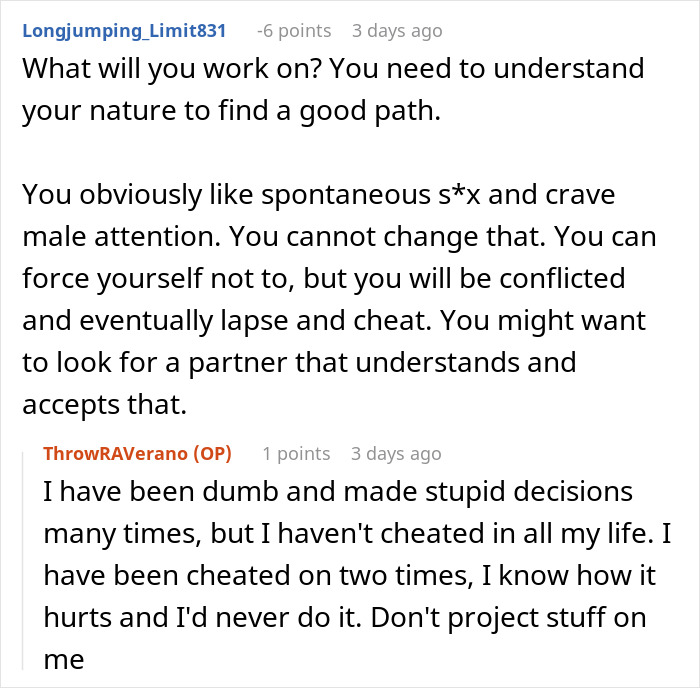Click the "(OP)" tag after ThrowRAVerano
700x688 pixels.
pos(212,454)
